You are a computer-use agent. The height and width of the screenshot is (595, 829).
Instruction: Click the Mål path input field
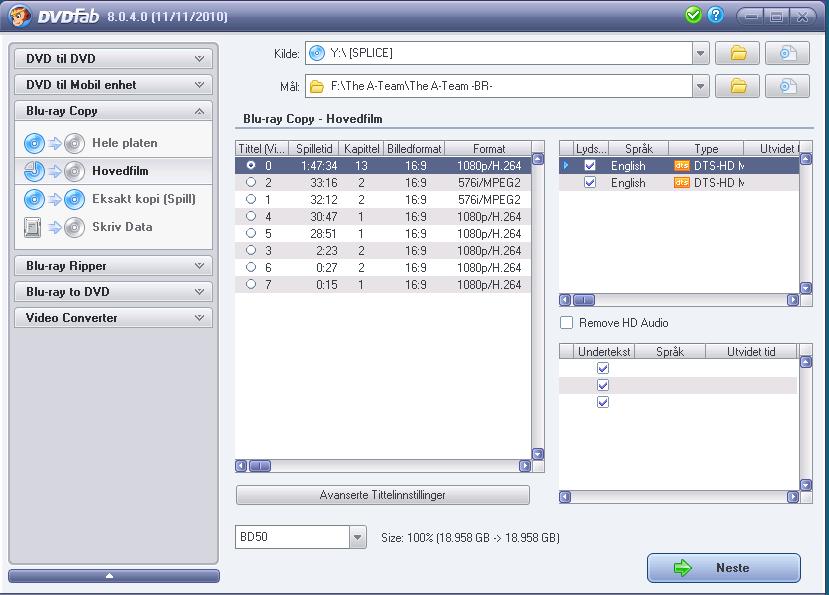tap(499, 86)
